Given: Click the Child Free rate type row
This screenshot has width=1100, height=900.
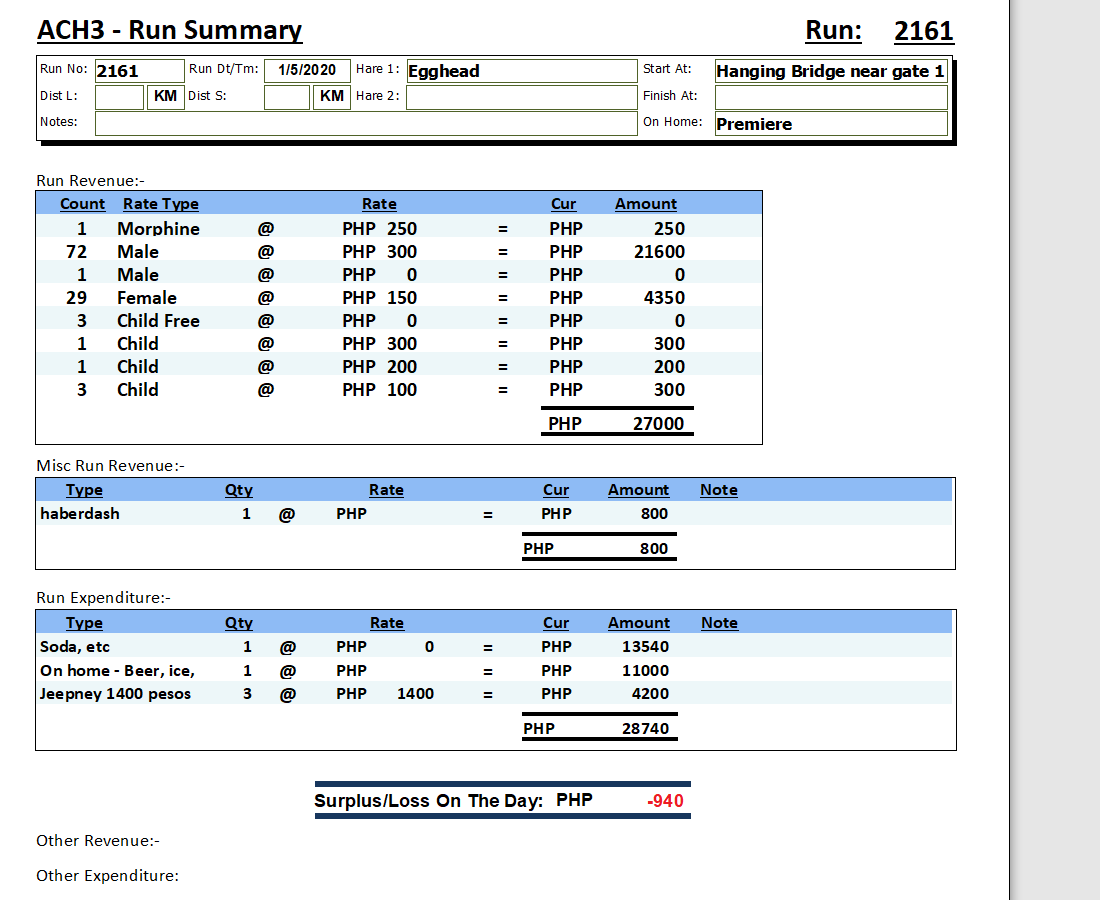Looking at the screenshot, I should pos(158,321).
